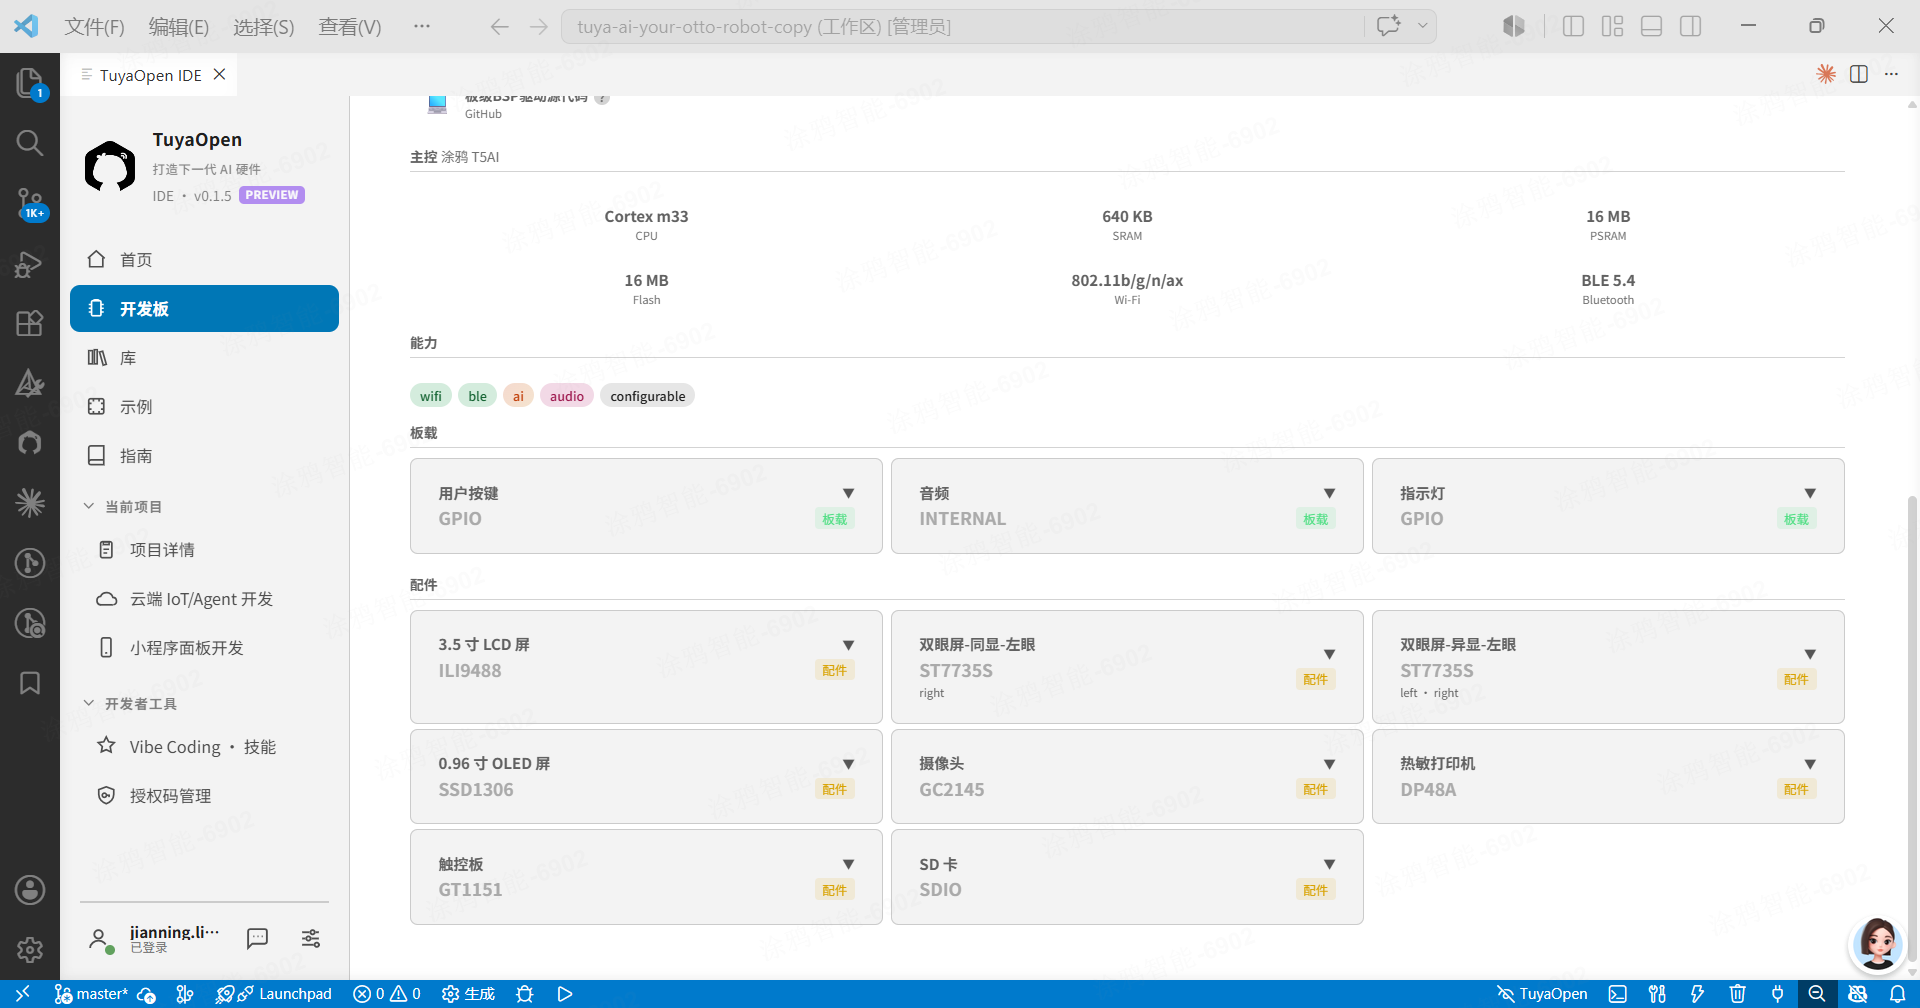Open the terminal icon in status bar
This screenshot has width=1920, height=1008.
1618,994
